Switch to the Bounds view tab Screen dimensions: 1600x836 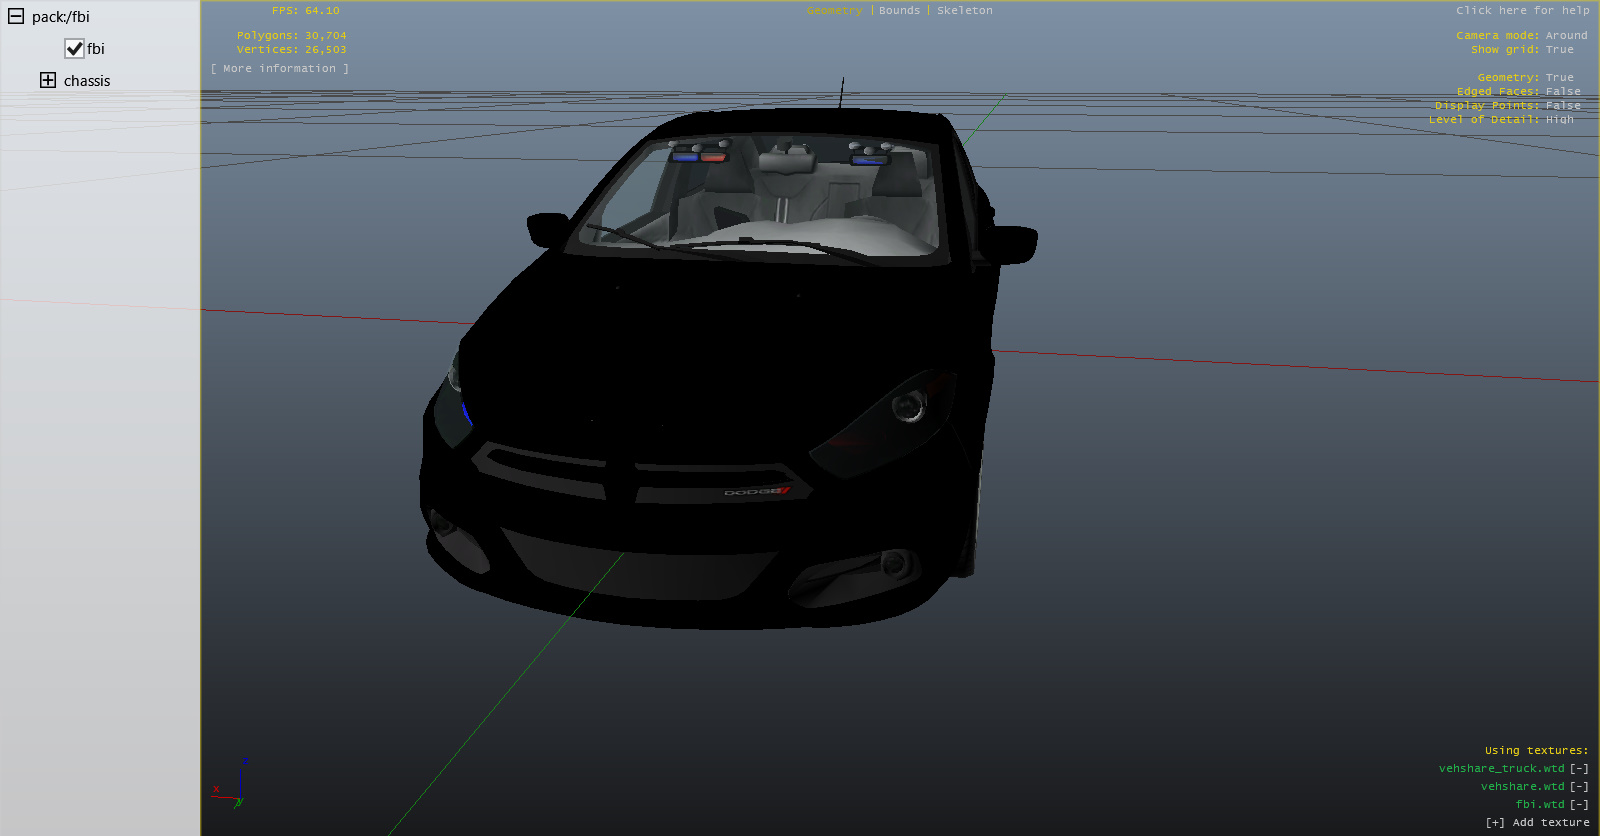pyautogui.click(x=899, y=11)
